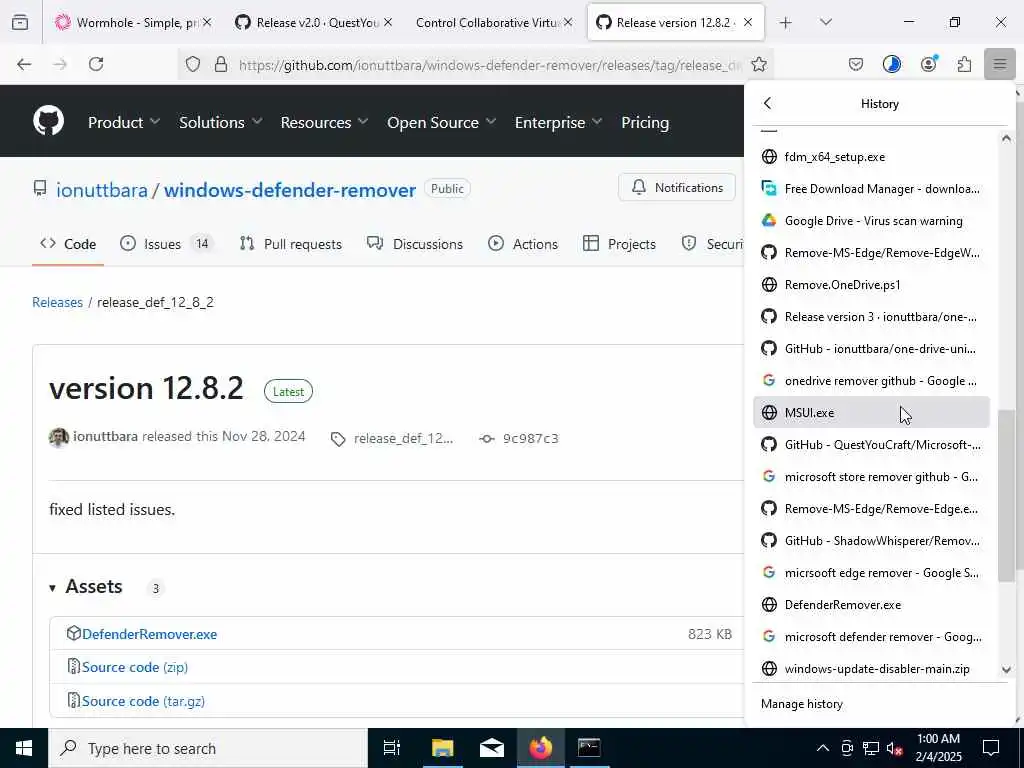This screenshot has height=768, width=1024.
Task: Open the list all tabs dropdown arrow
Action: (x=825, y=22)
